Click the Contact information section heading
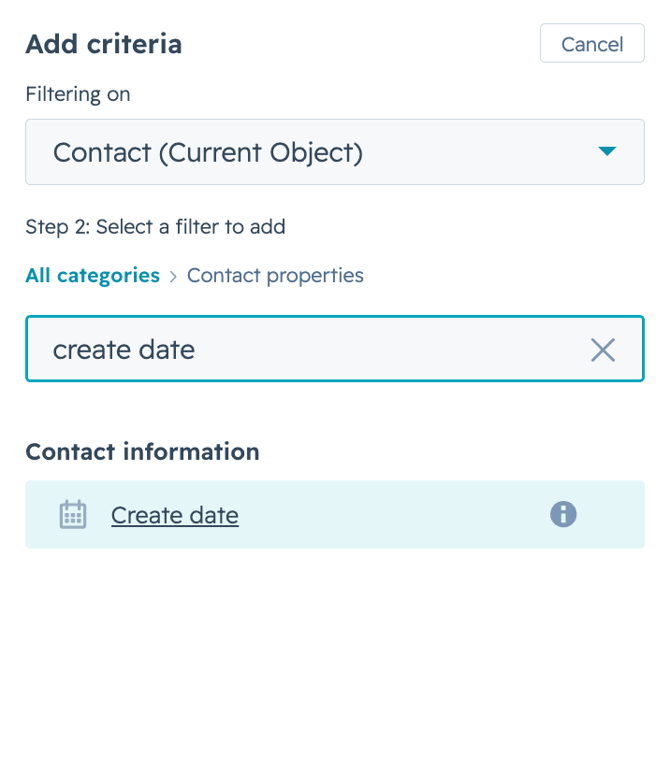670x757 pixels. point(142,452)
